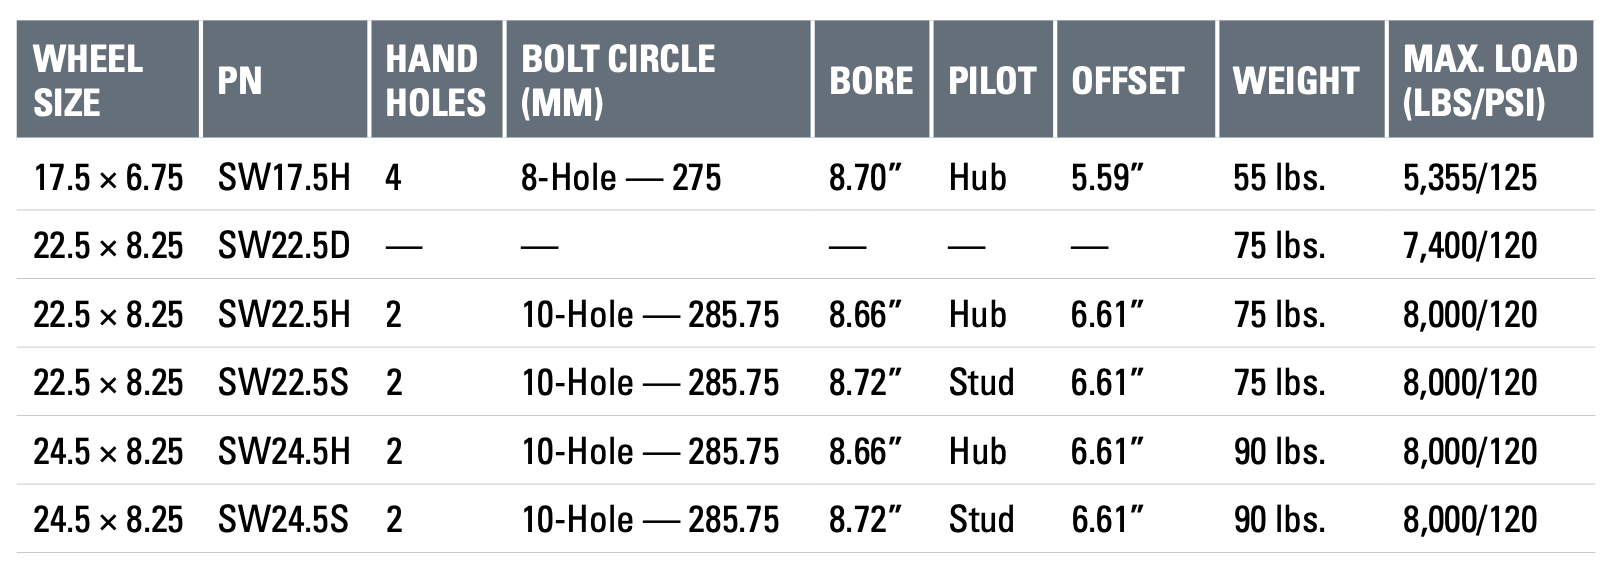Select part number SW24.5H
The image size is (1614, 586).
click(284, 452)
